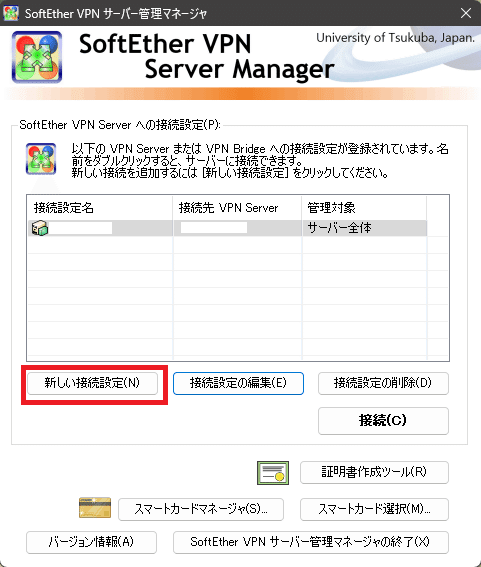Sort by 接続先 VPN Server column header

click(x=237, y=208)
